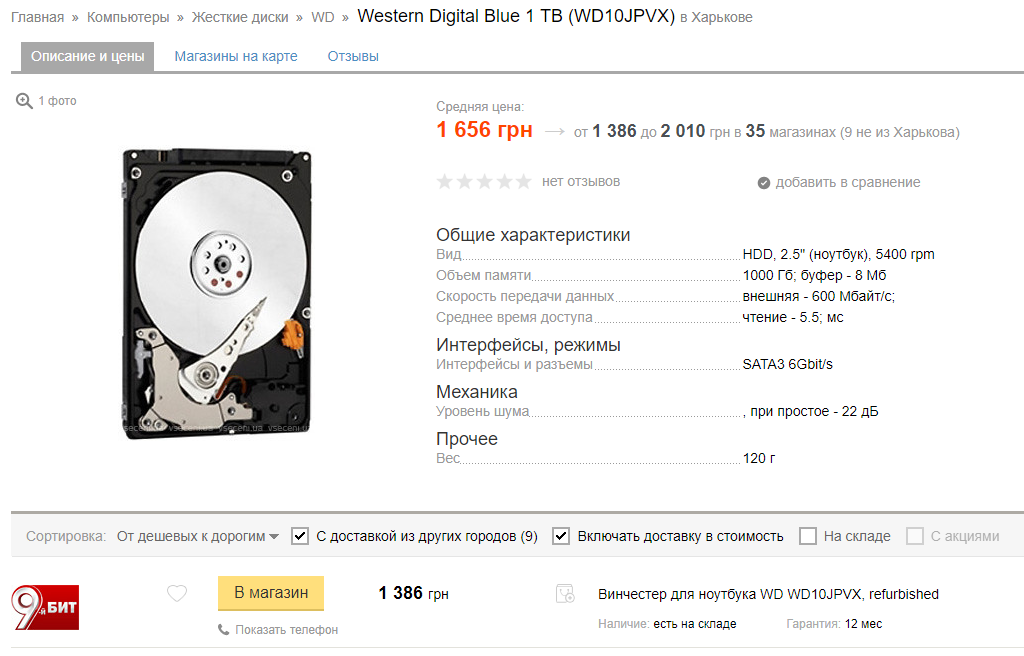The width and height of the screenshot is (1024, 656).
Task: Click the heart favorite icon
Action: point(177,594)
